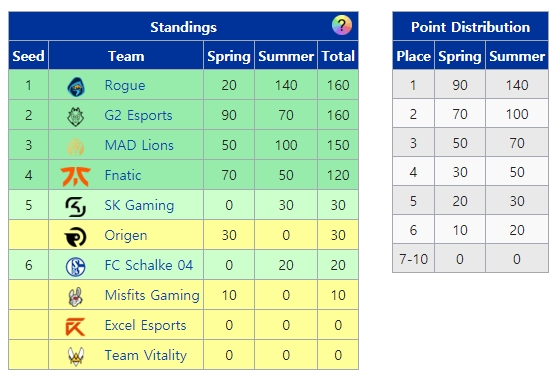Screen dimensions: 560x380
Task: Click the Place header in Point Distribution
Action: (x=414, y=56)
